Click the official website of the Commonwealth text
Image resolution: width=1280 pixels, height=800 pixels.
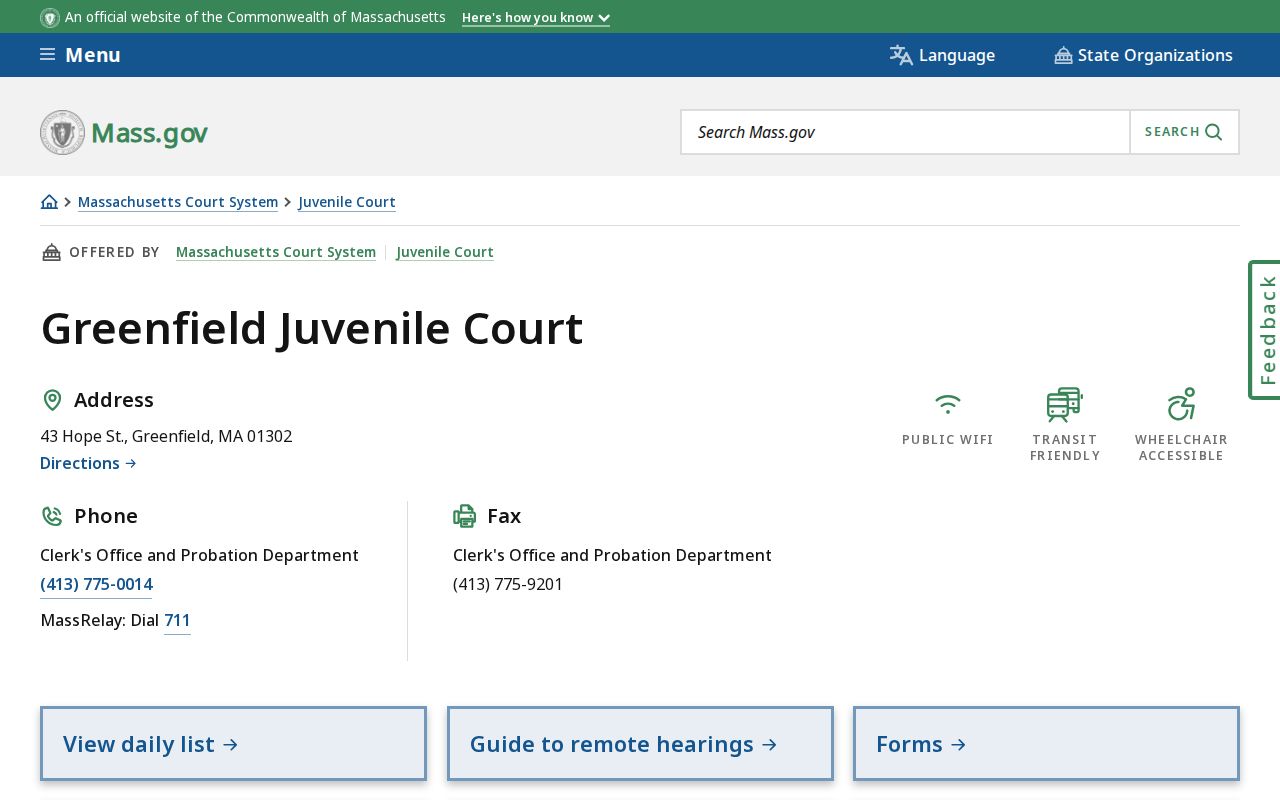pyautogui.click(x=255, y=17)
